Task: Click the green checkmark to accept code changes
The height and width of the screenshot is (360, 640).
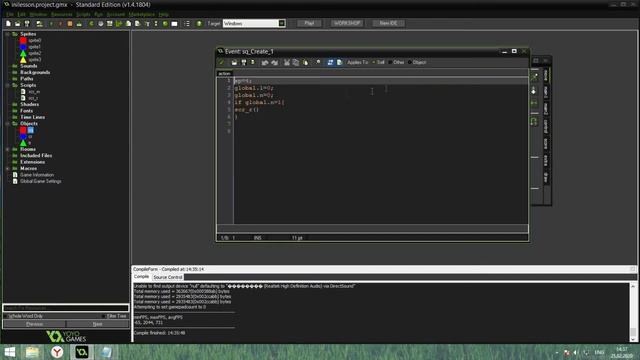Action: click(x=221, y=62)
